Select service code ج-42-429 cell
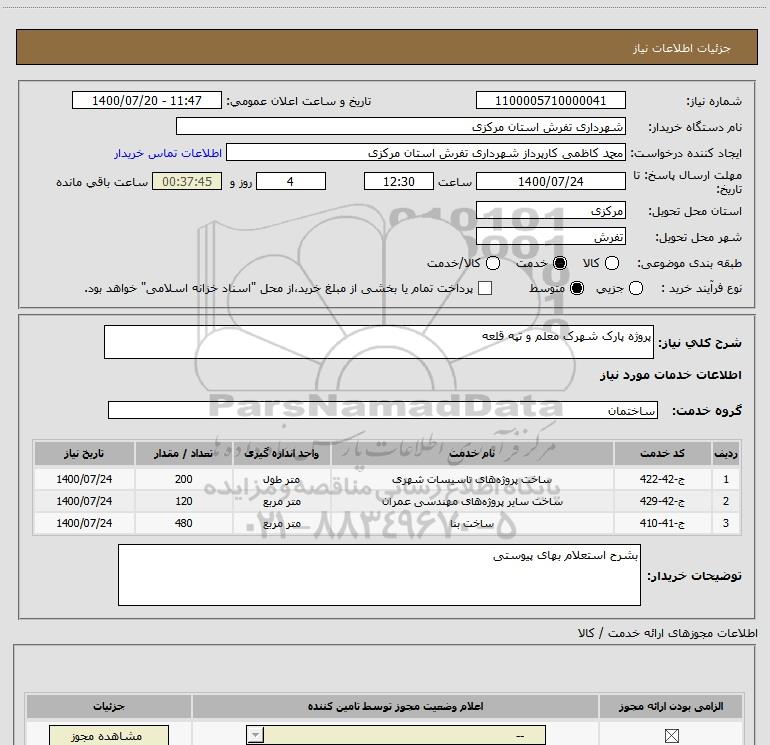770x745 pixels. [662, 501]
